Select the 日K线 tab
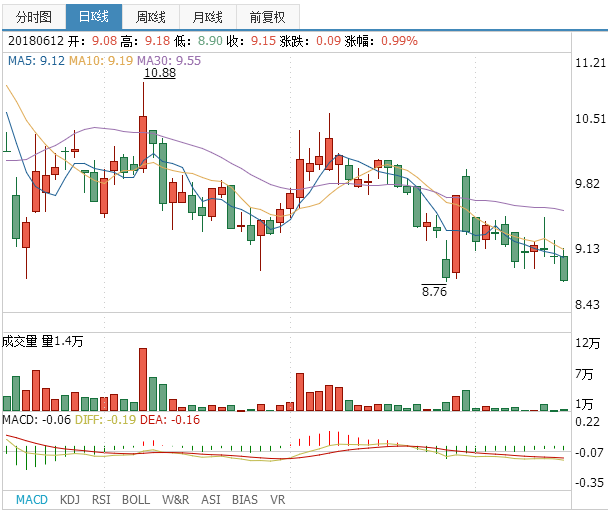 click(x=94, y=17)
